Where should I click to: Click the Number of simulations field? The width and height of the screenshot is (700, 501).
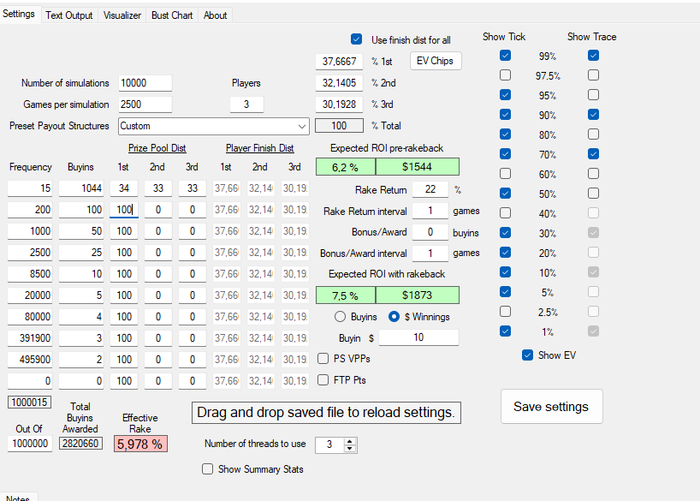click(x=145, y=83)
